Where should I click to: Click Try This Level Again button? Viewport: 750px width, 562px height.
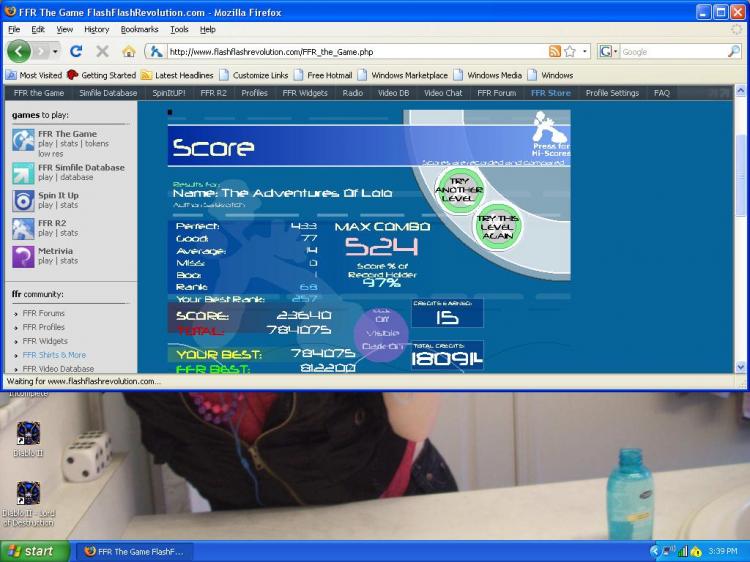497,225
